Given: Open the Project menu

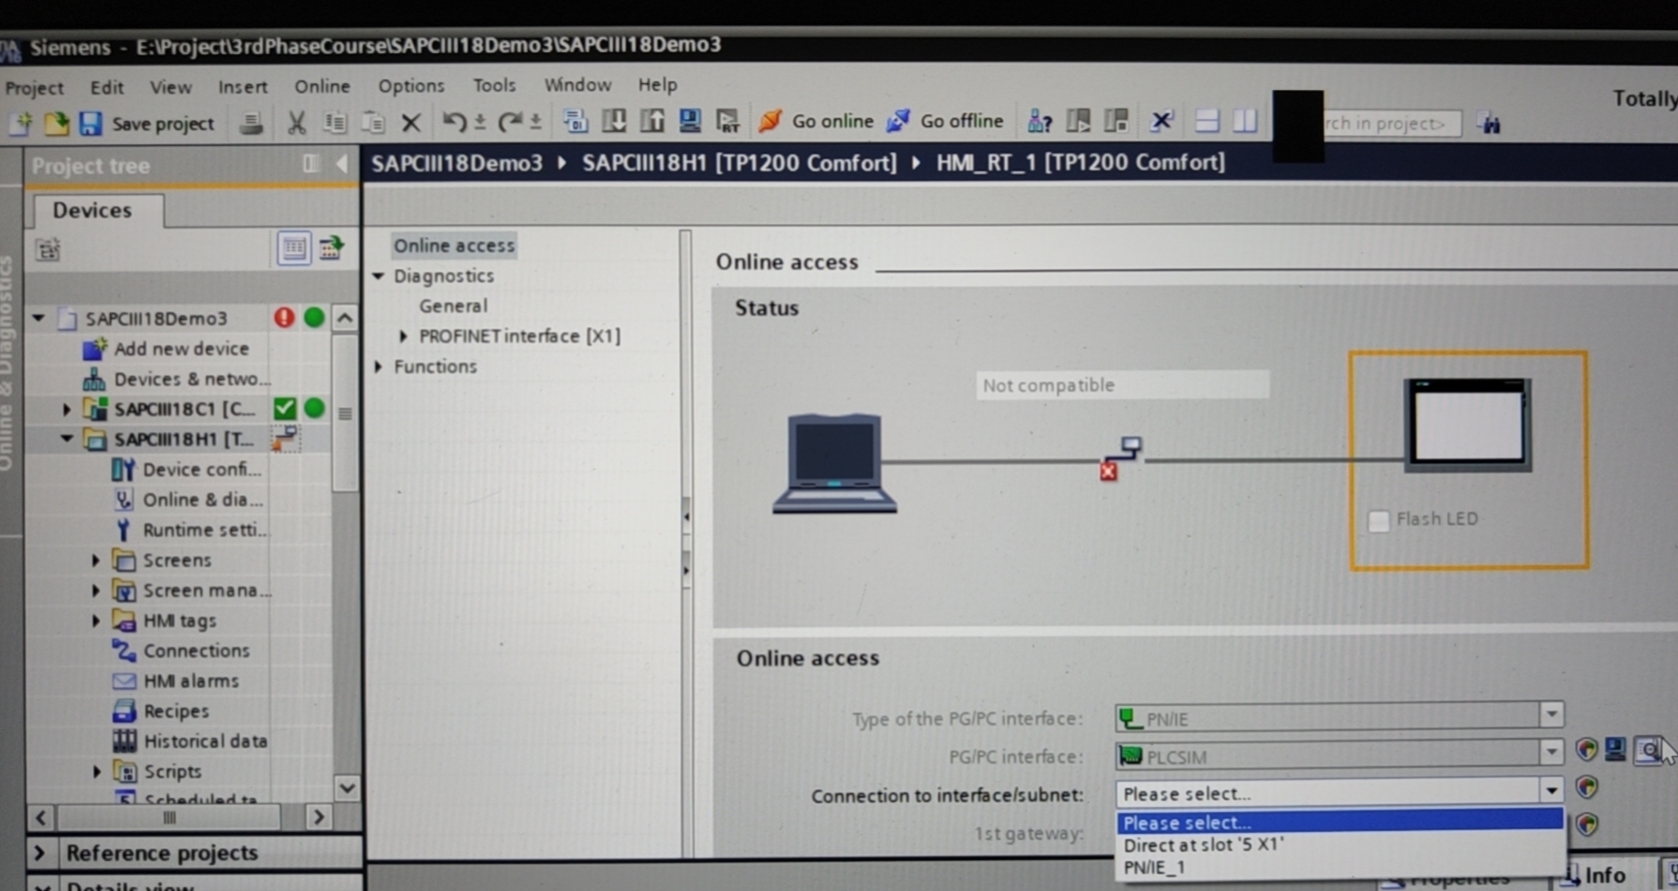Looking at the screenshot, I should click(34, 88).
